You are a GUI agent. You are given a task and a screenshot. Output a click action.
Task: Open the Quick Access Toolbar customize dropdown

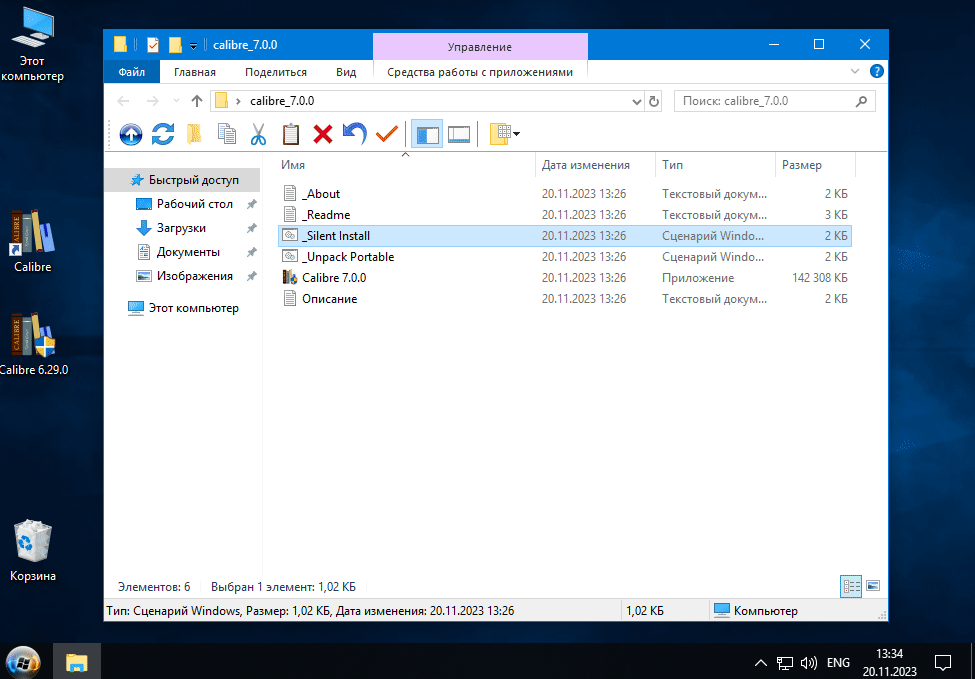pos(193,45)
